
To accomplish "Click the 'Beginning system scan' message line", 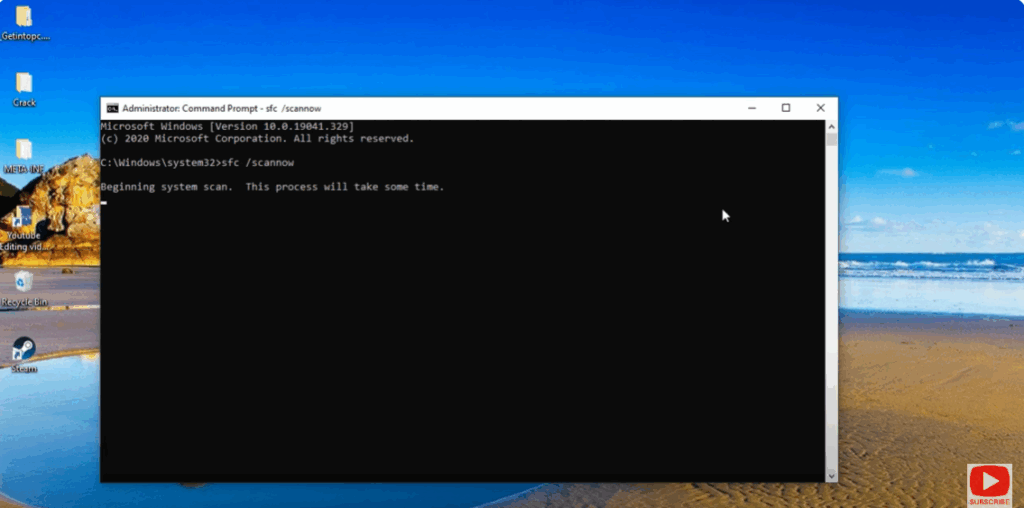I will [x=272, y=187].
